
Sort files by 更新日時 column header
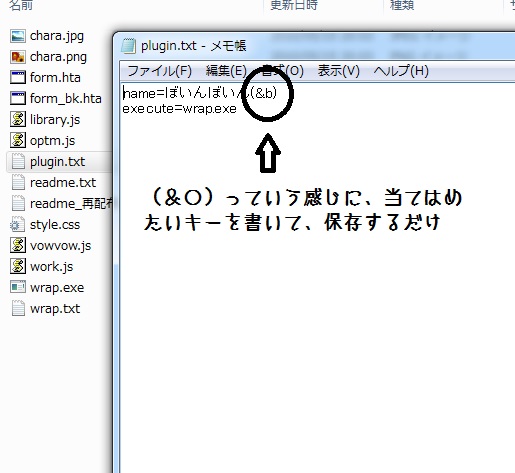(x=294, y=5)
